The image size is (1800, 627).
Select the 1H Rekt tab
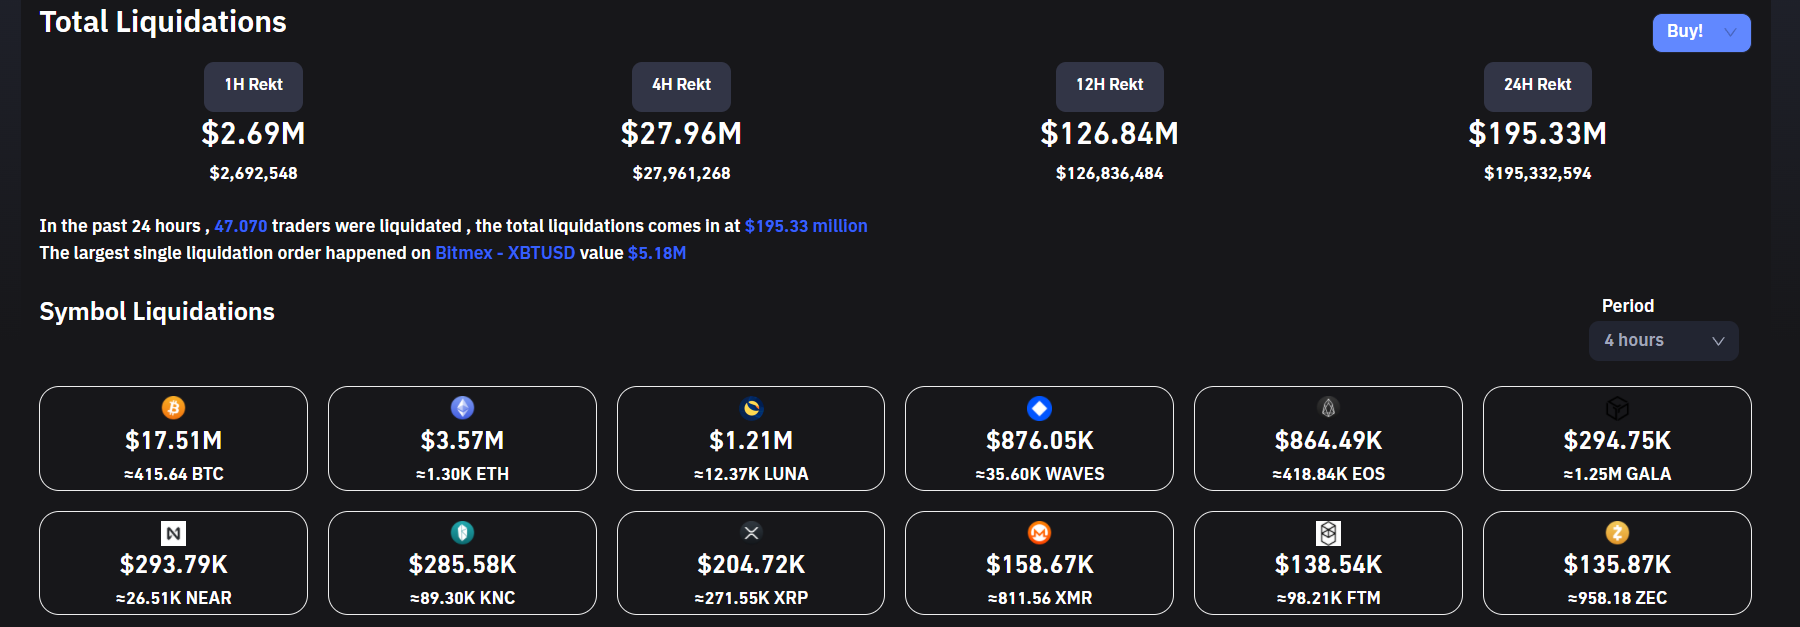(x=253, y=86)
